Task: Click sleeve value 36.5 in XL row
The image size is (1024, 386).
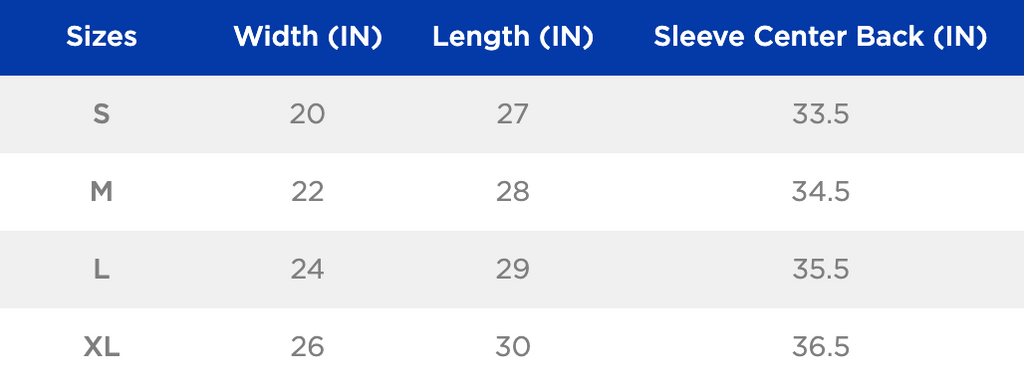Action: [821, 347]
